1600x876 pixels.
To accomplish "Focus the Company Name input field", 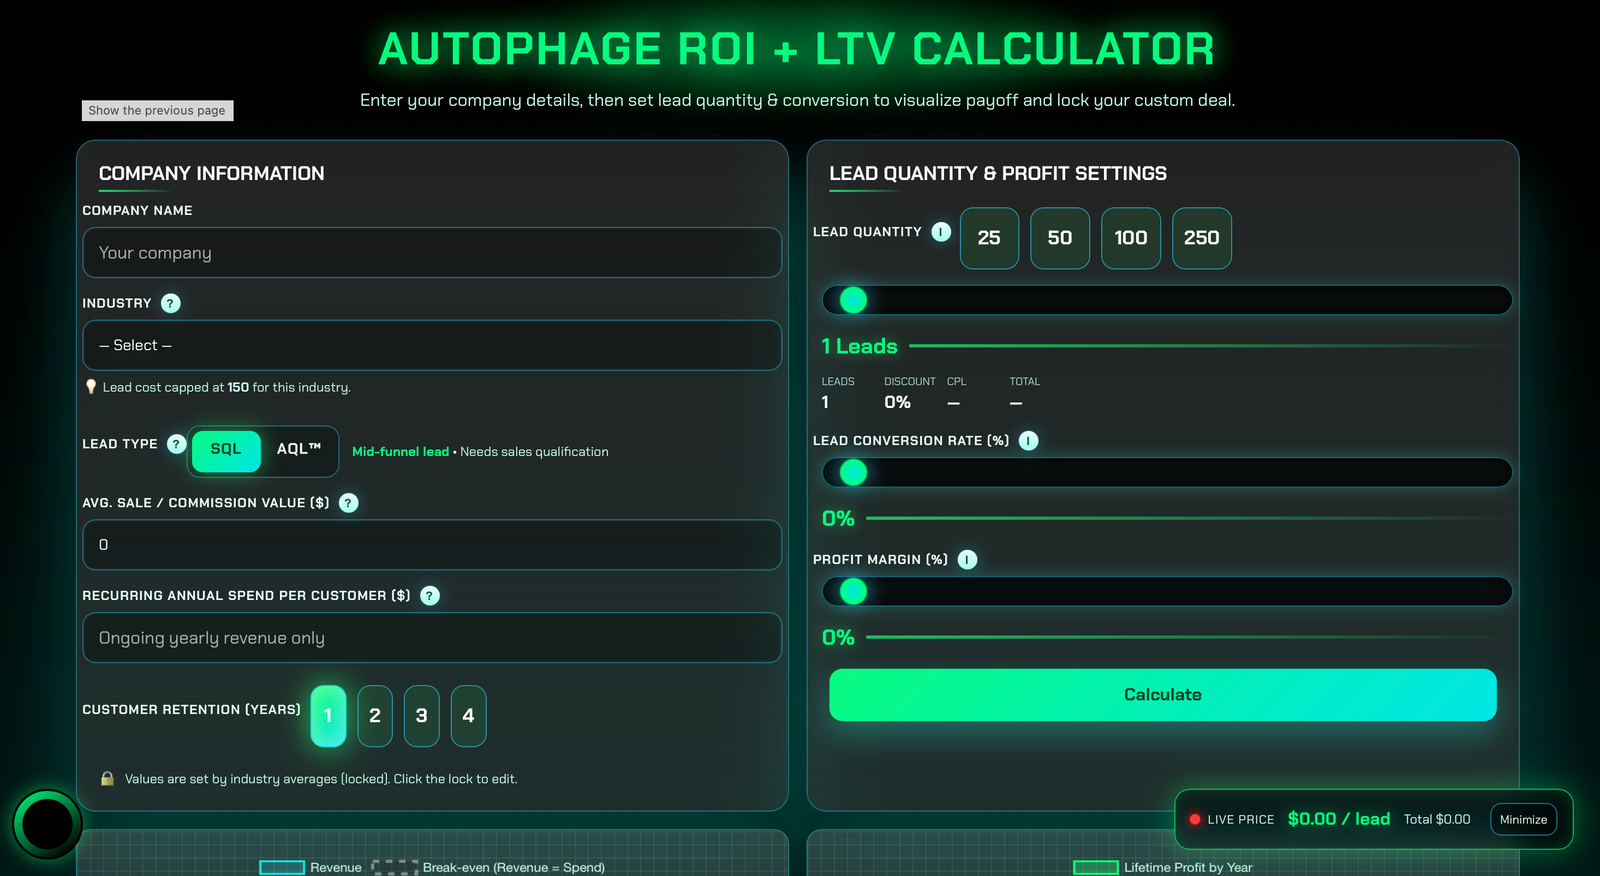I will [432, 253].
